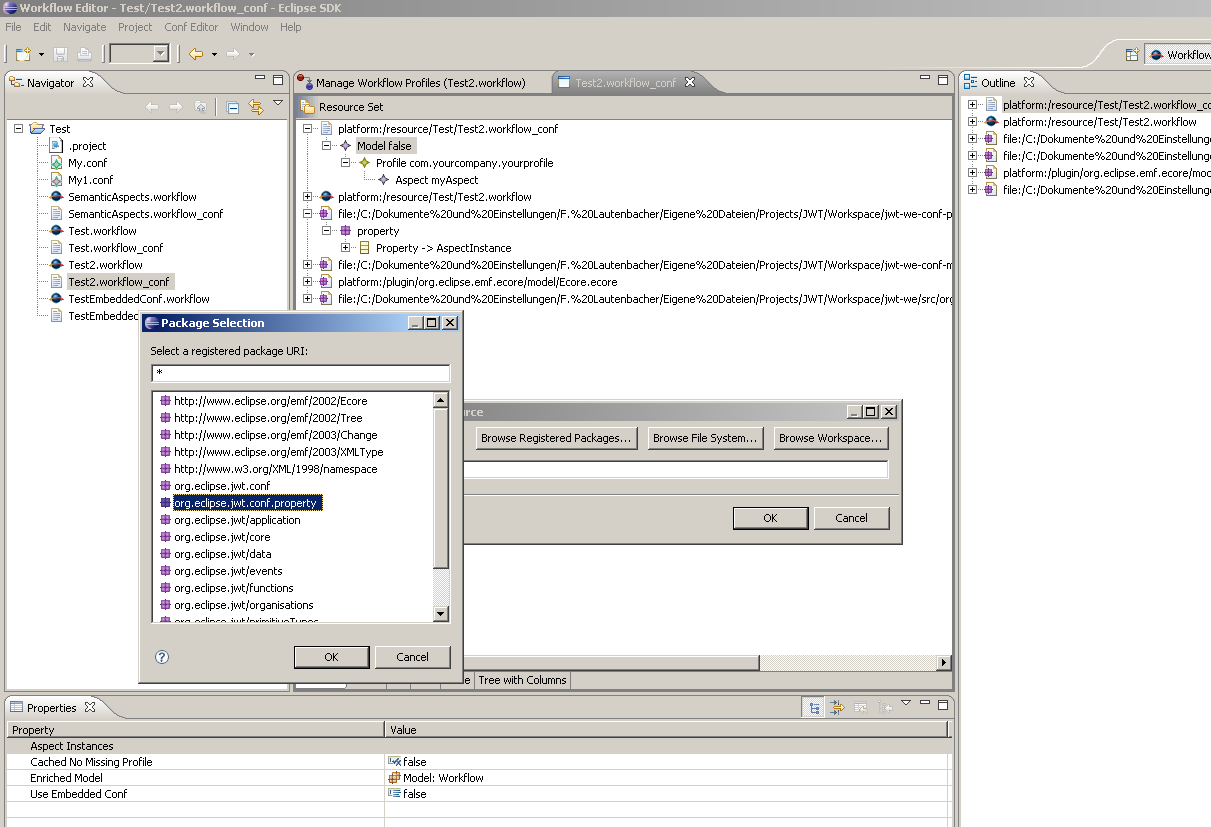Click Navigator's Back navigation arrow
The width and height of the screenshot is (1211, 827).
152,107
